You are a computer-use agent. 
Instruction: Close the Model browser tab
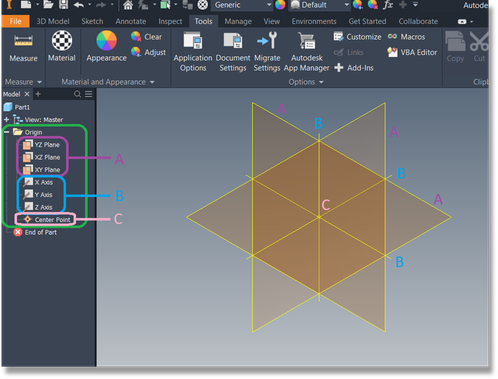(27, 94)
